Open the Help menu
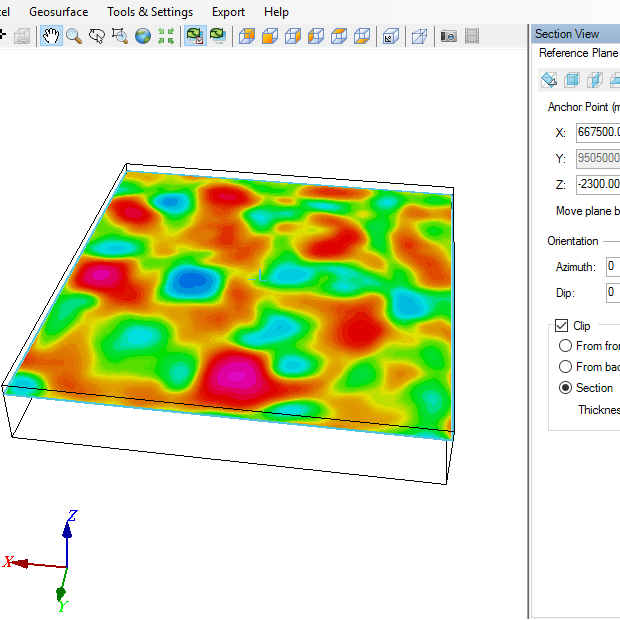The height and width of the screenshot is (620, 620). (x=276, y=12)
